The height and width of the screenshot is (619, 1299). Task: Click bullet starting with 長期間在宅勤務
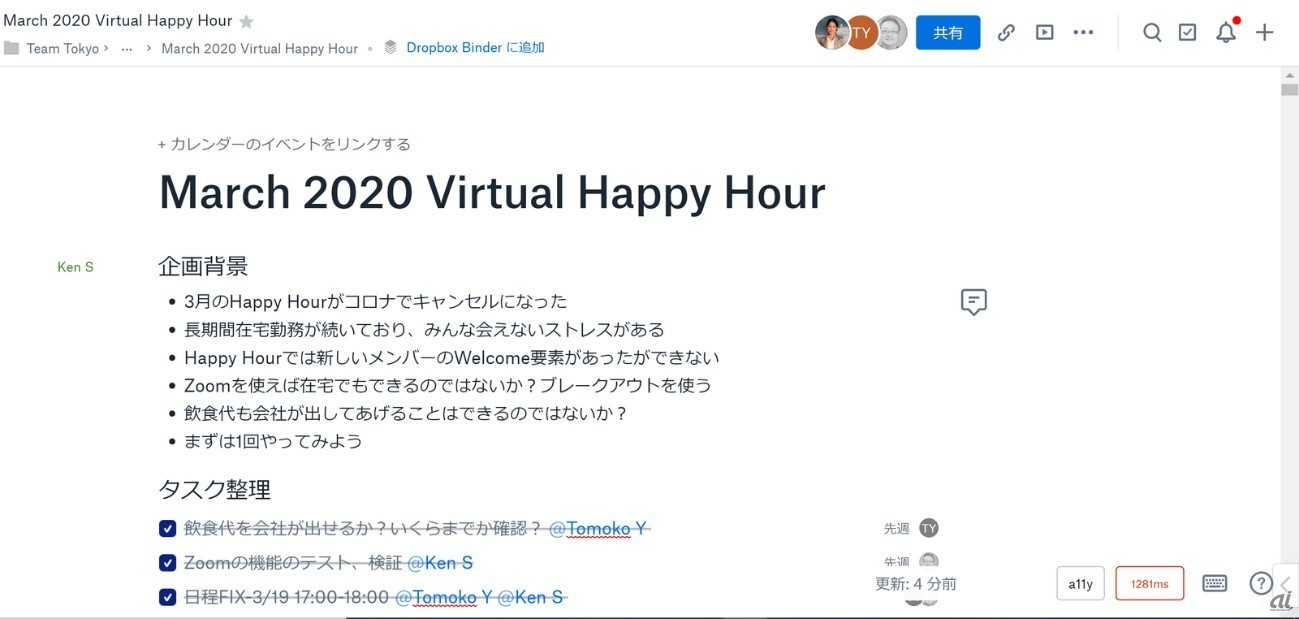coord(424,329)
